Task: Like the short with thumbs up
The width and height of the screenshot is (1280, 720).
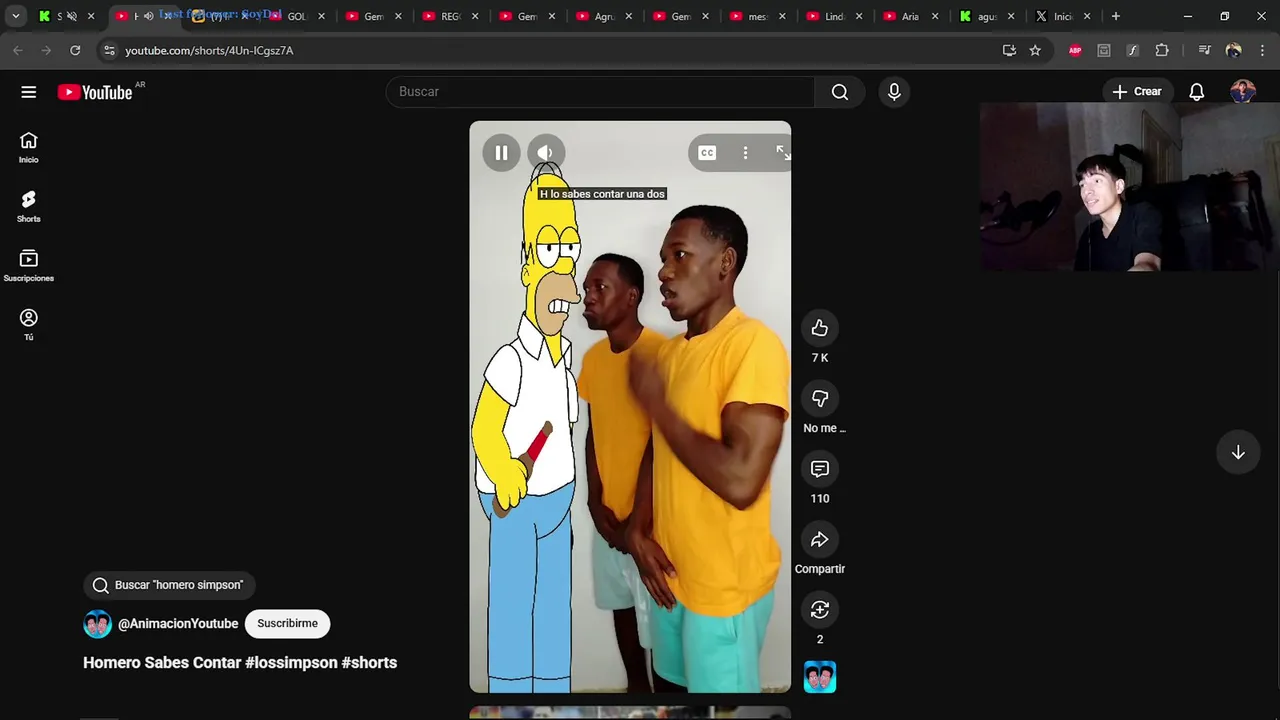Action: tap(820, 328)
